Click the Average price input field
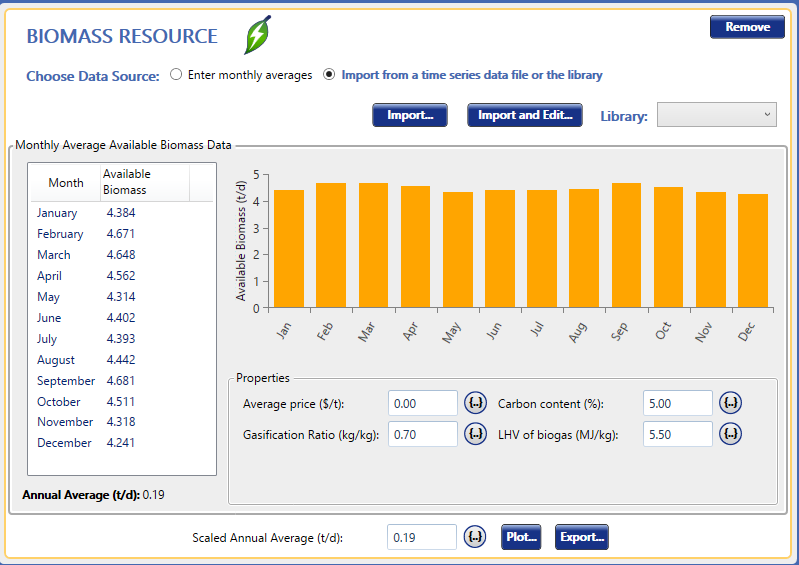 422,403
